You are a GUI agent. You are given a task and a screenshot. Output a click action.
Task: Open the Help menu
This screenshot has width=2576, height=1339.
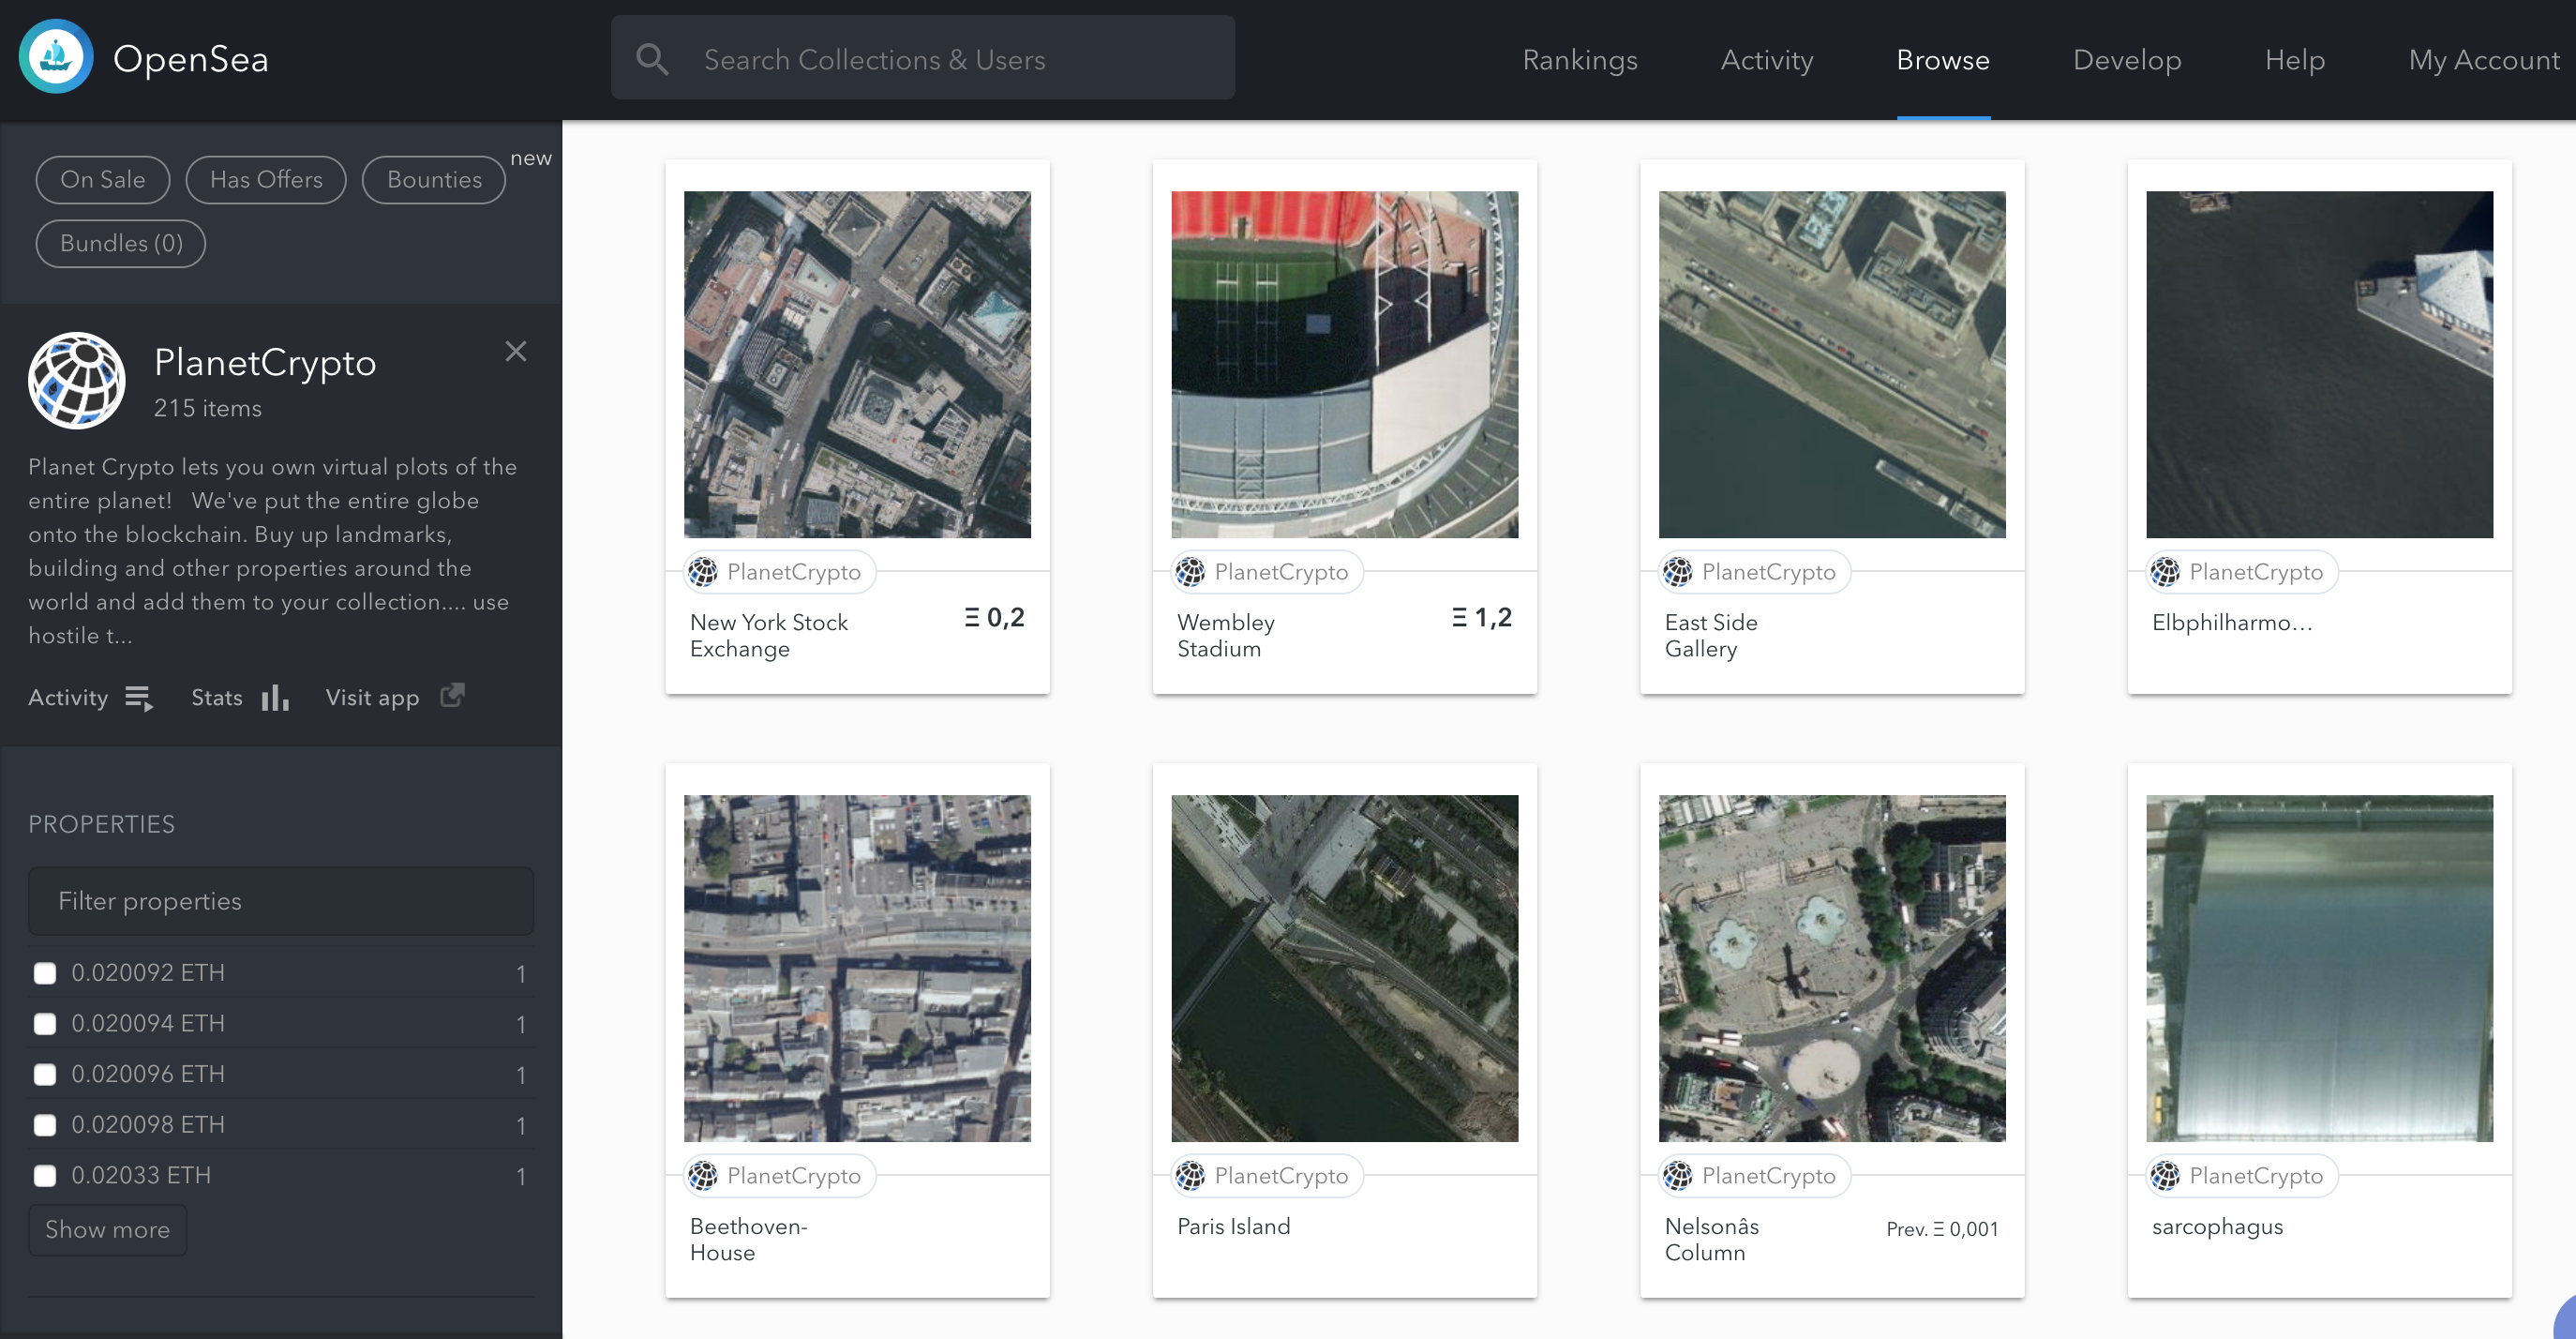[2295, 60]
